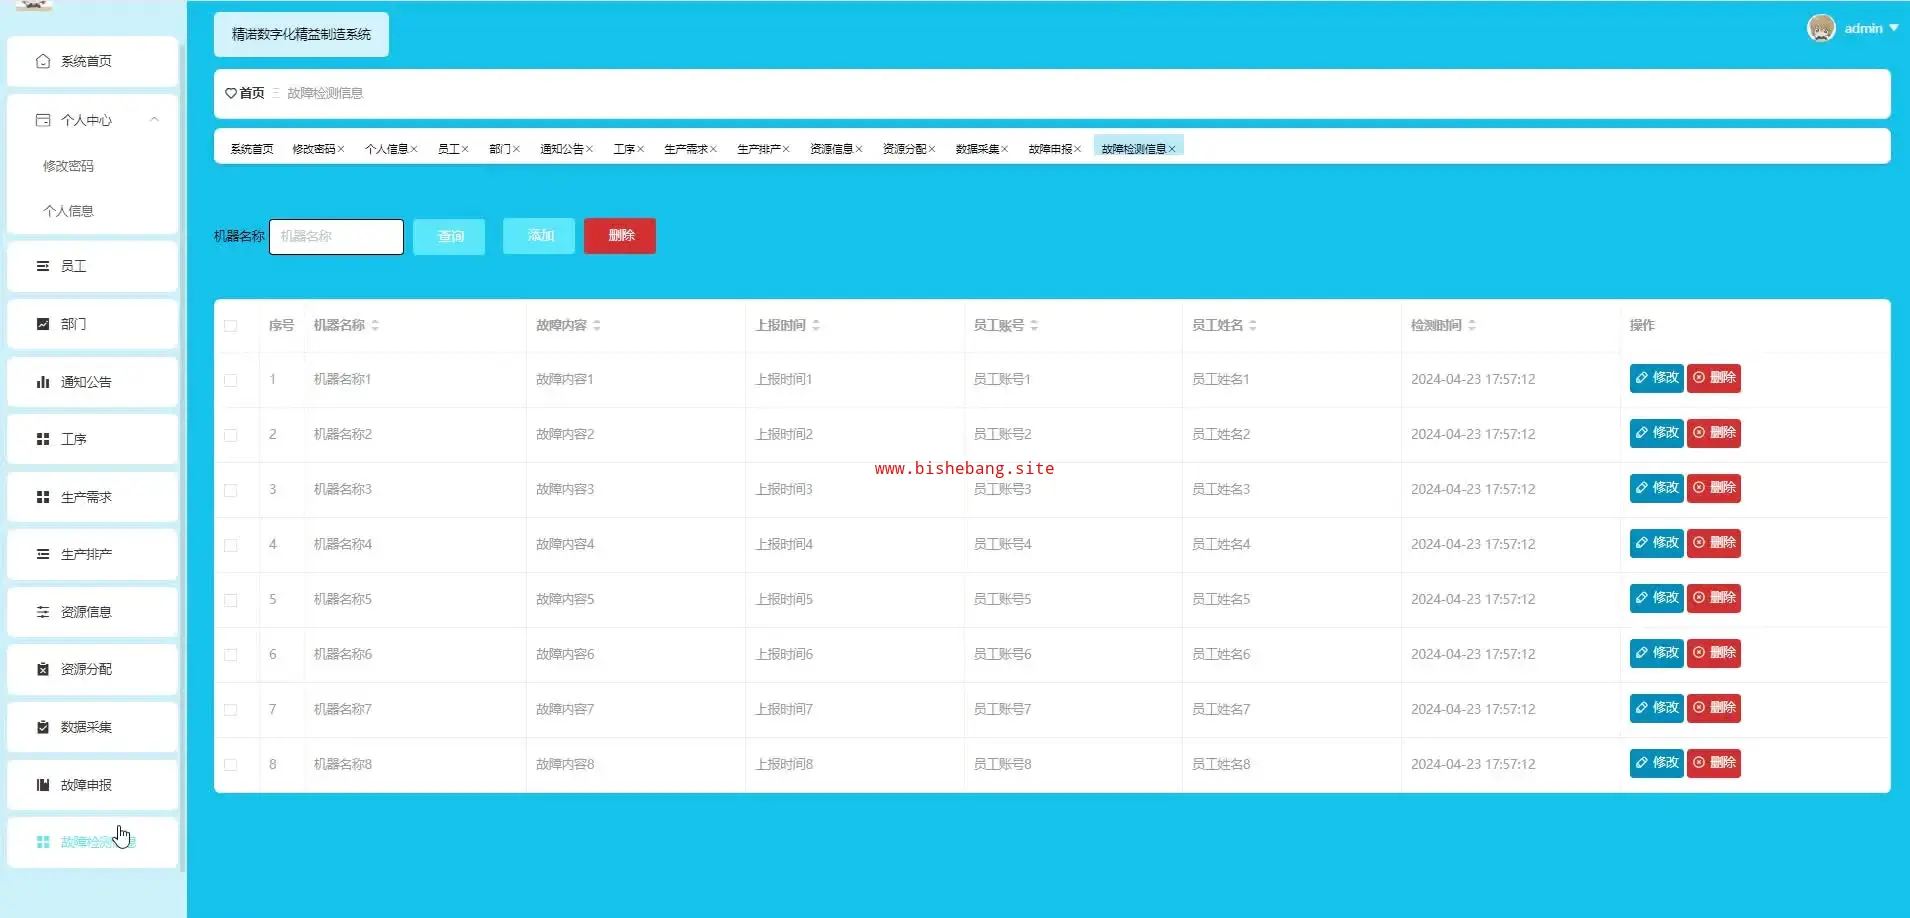
Task: Sort table by 故障内容 column
Action: coord(597,325)
